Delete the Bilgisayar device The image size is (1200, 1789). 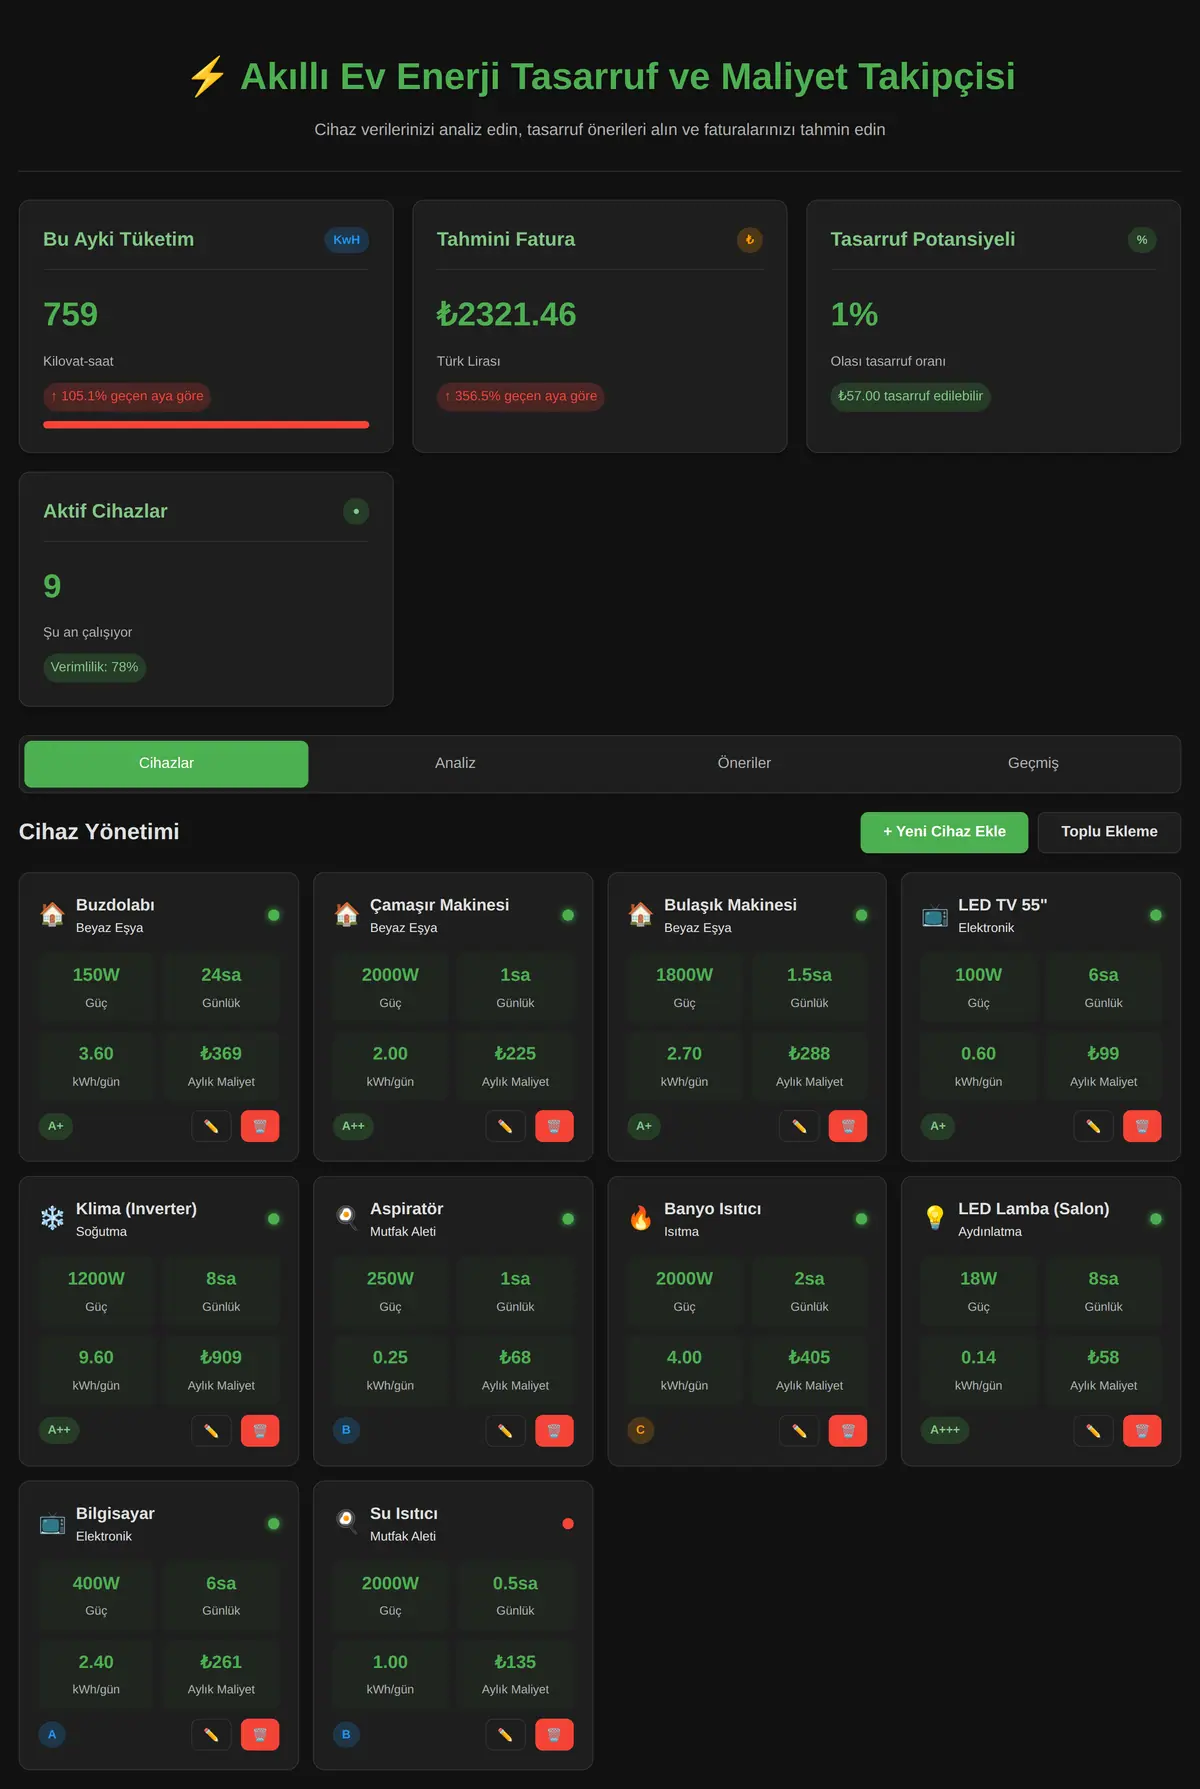pos(260,1735)
